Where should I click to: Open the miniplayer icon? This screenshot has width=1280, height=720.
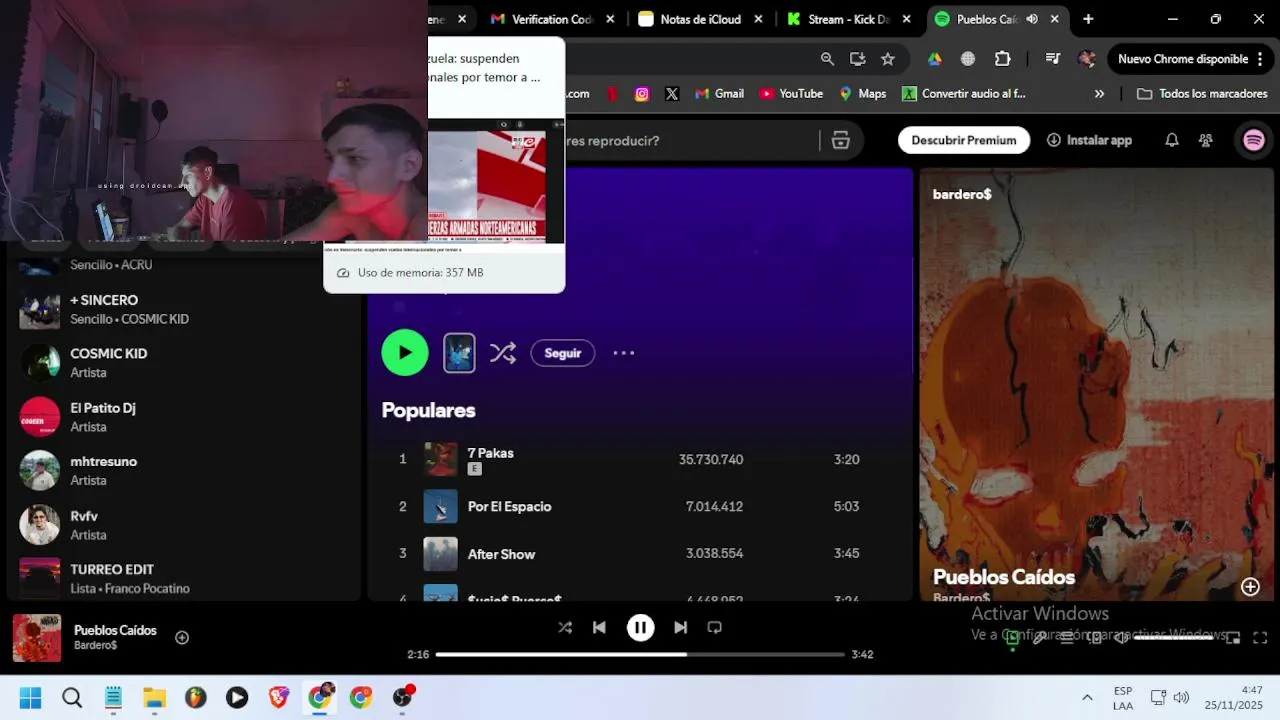point(1233,638)
